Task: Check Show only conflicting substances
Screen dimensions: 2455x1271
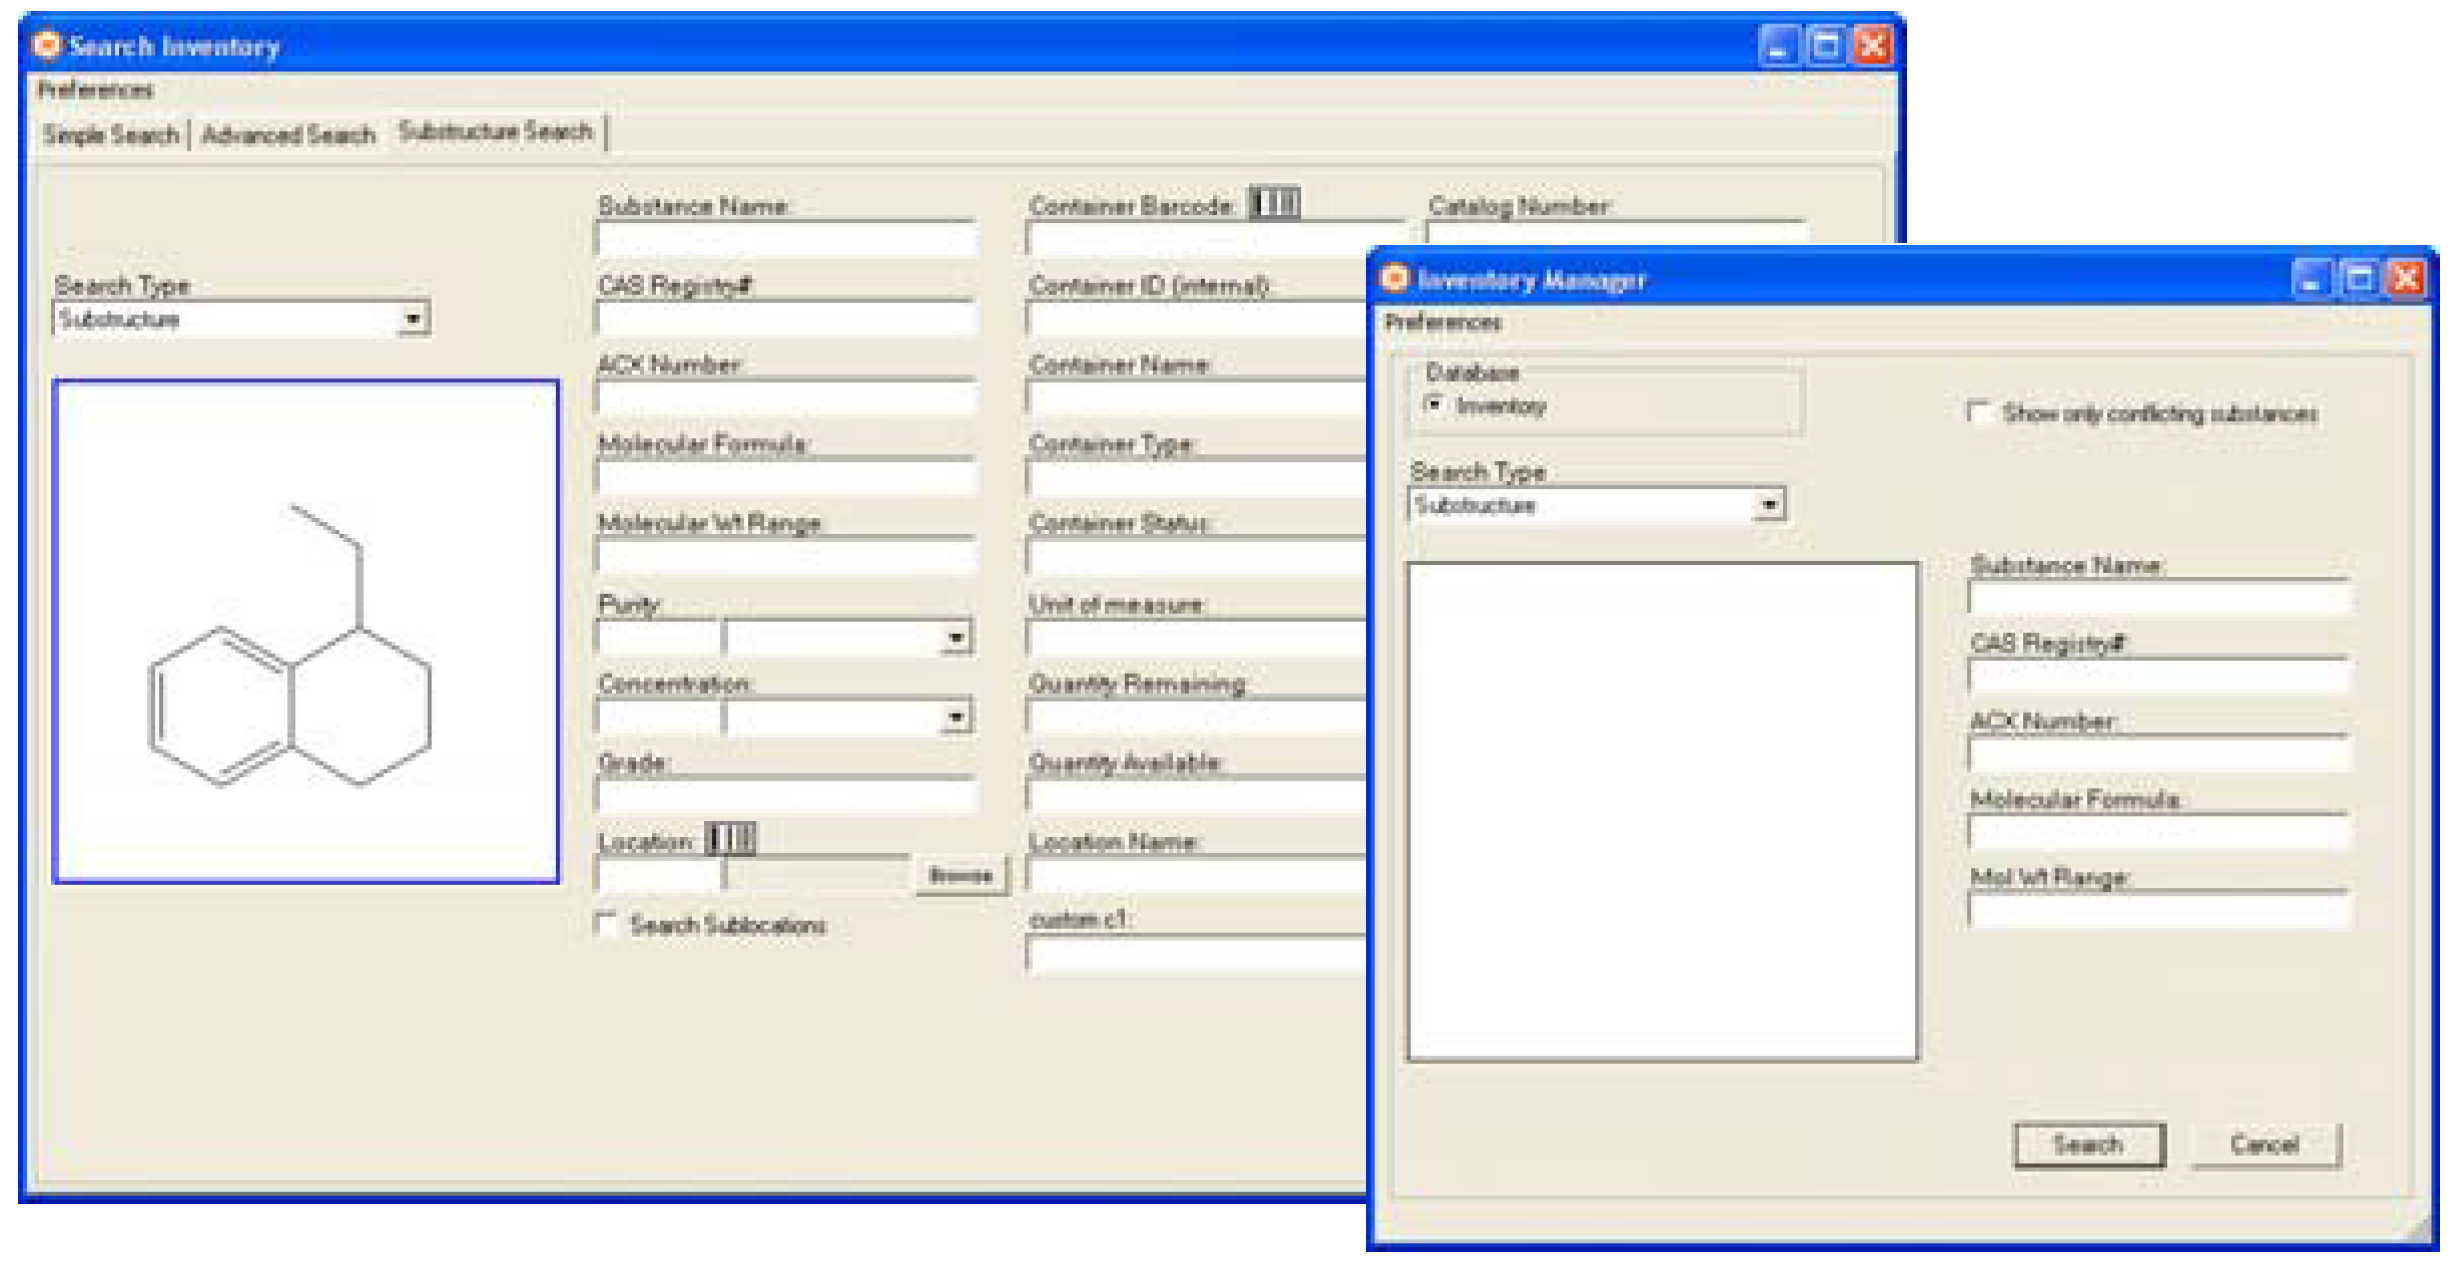Action: click(1978, 412)
